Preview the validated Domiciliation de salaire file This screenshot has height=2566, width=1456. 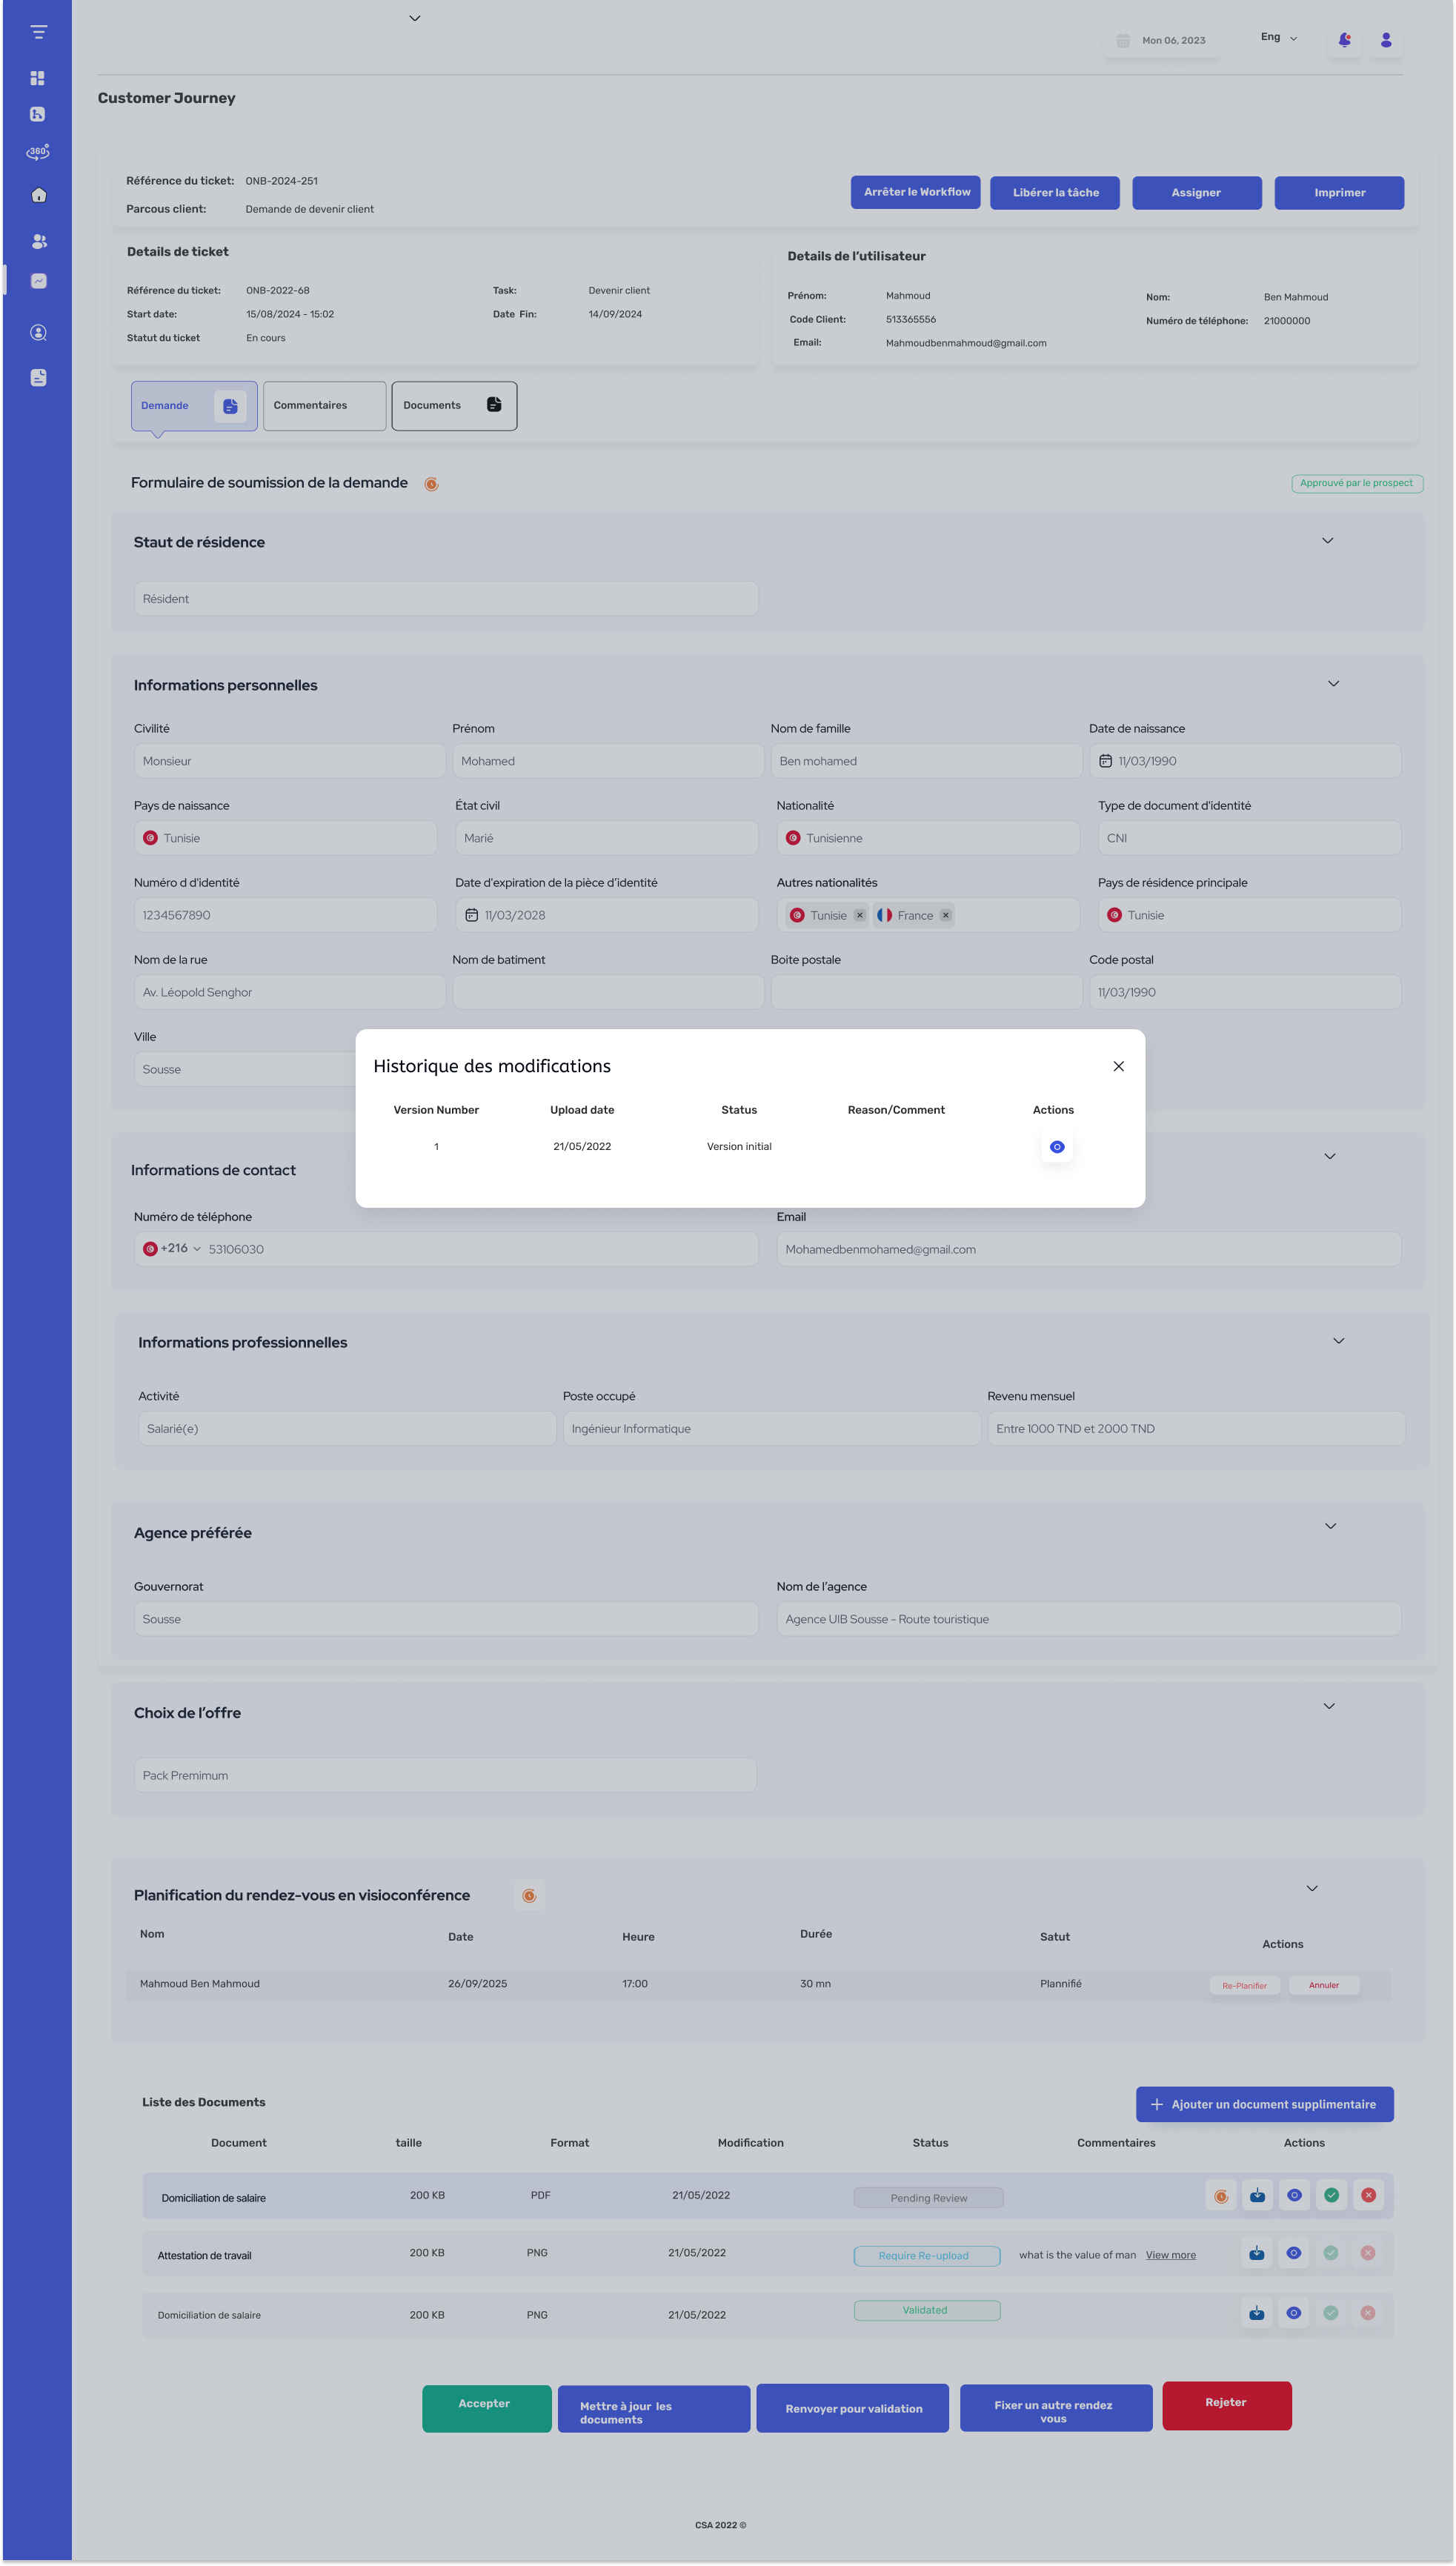[x=1293, y=2313]
